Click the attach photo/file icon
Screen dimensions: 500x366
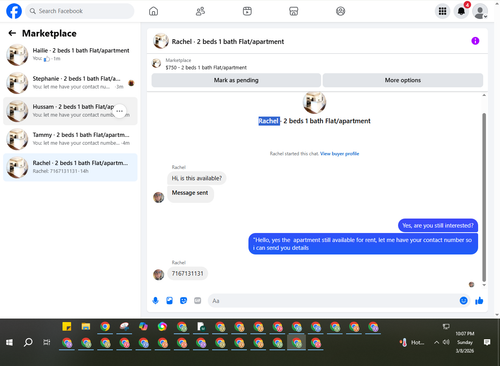coord(169,301)
